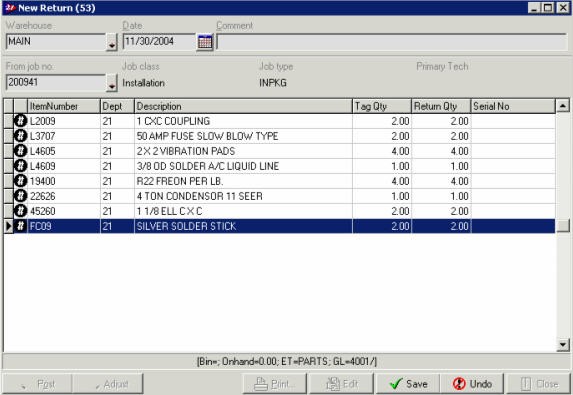Click the Post button
Image resolution: width=573 pixels, height=395 pixels.
coord(37,384)
